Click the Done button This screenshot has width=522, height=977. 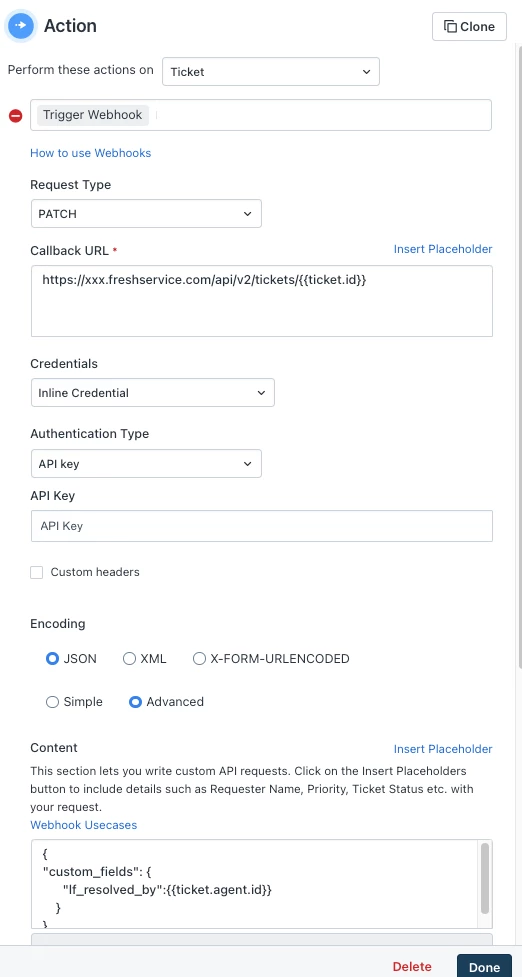pyautogui.click(x=484, y=966)
